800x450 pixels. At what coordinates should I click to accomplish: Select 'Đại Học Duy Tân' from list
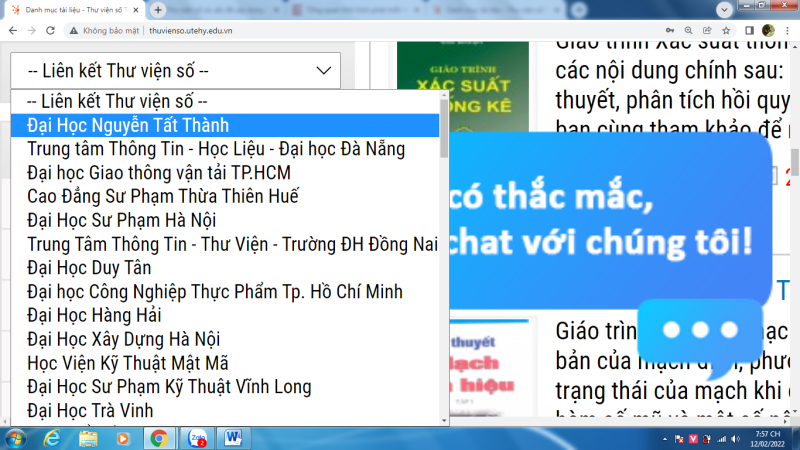coord(225,268)
